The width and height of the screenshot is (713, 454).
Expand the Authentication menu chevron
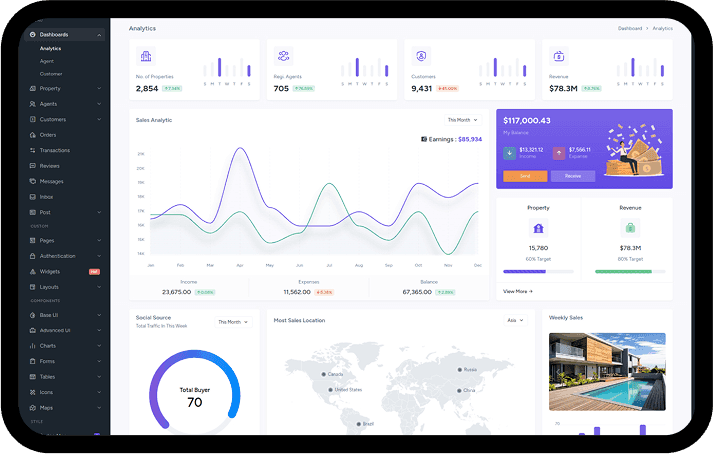(x=99, y=256)
